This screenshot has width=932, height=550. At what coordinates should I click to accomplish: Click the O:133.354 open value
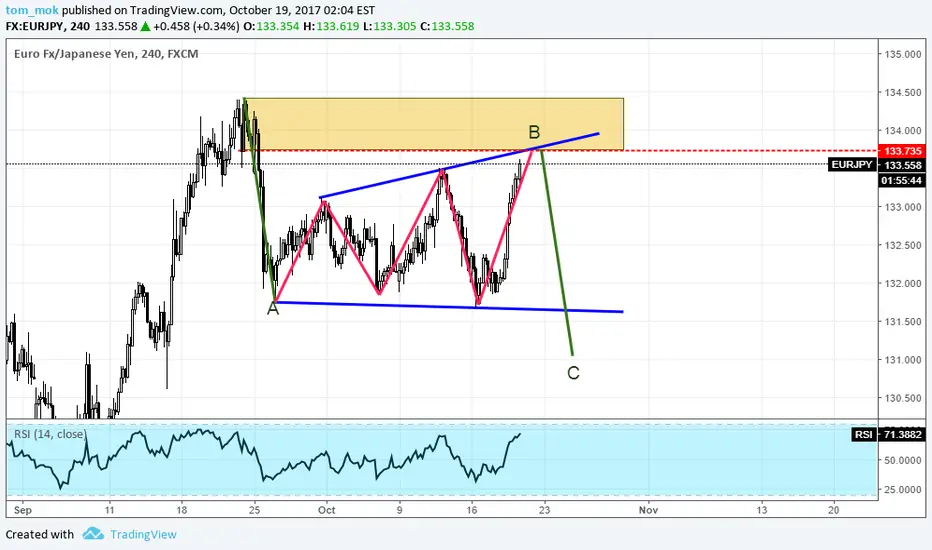(271, 26)
